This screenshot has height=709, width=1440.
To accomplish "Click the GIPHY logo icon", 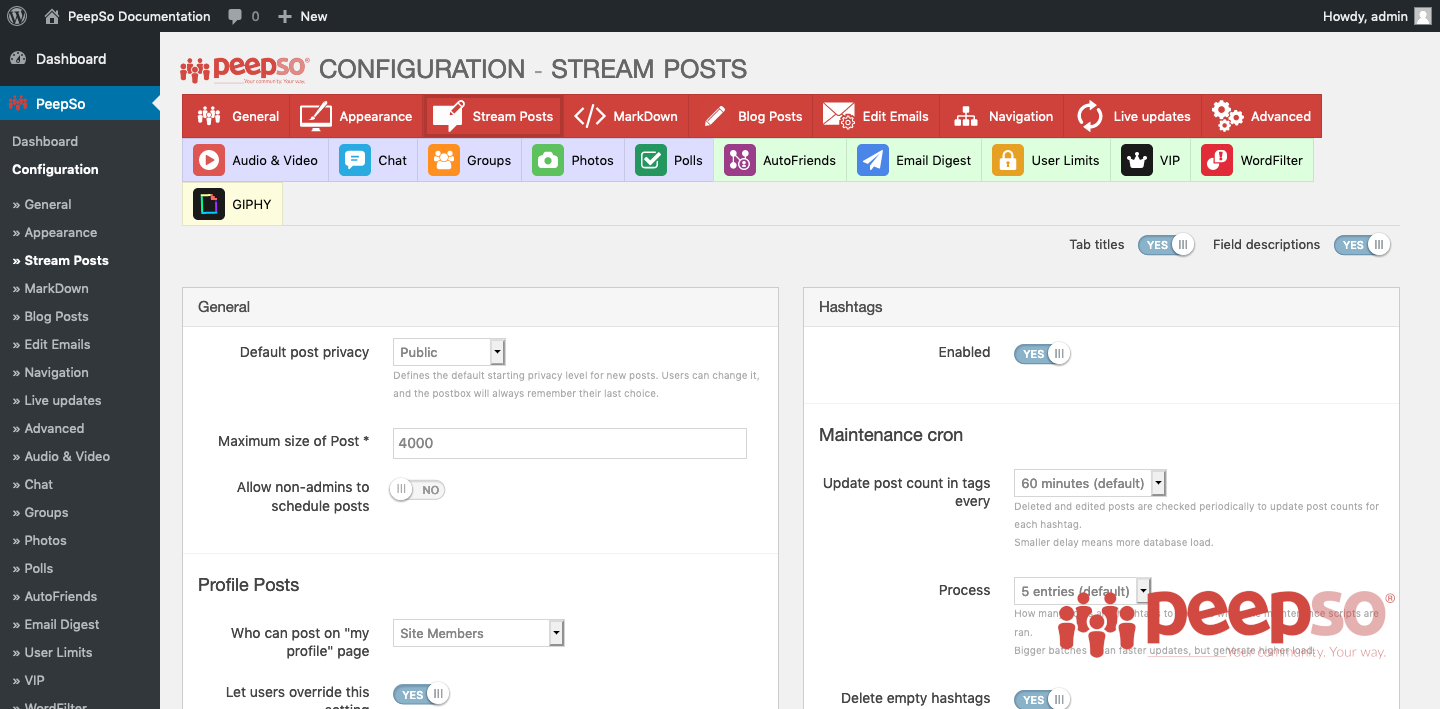I will pyautogui.click(x=209, y=204).
